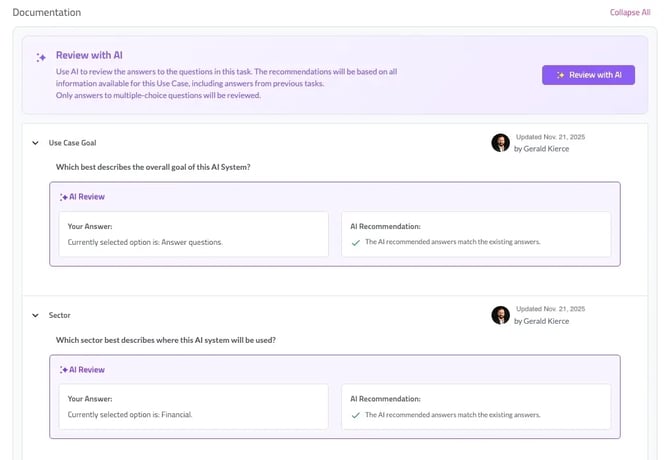Click the green checkmark in Sector recommendation
This screenshot has height=460, width=670.
pyautogui.click(x=356, y=415)
